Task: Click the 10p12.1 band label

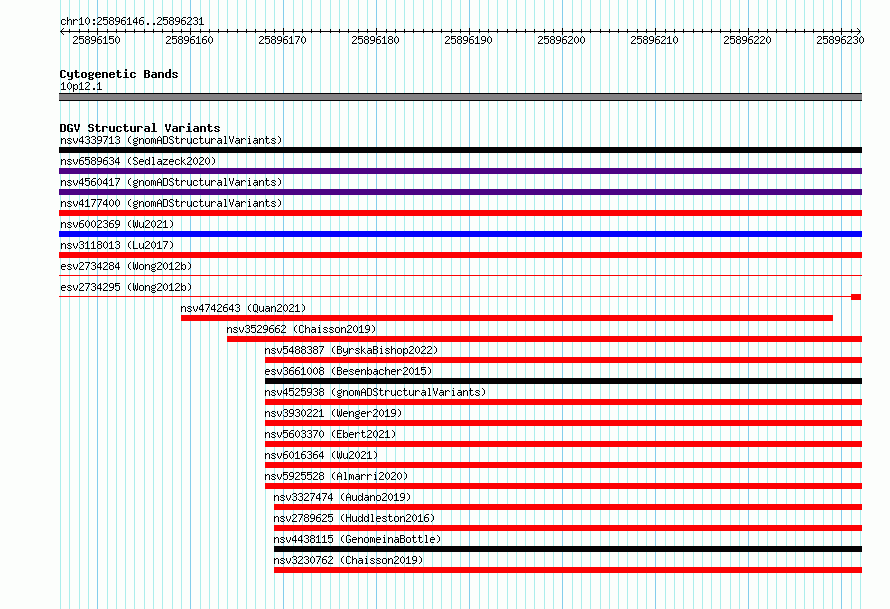Action: [x=81, y=86]
